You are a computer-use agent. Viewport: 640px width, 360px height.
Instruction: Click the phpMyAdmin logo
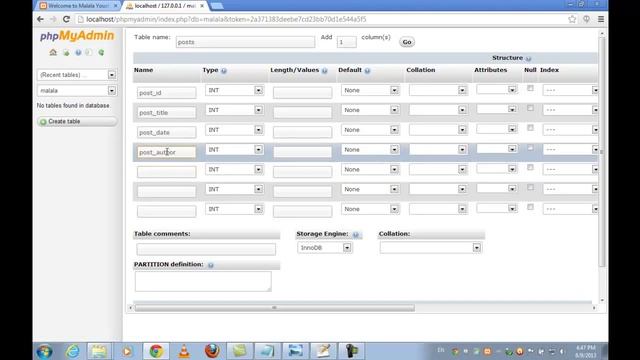[77, 36]
